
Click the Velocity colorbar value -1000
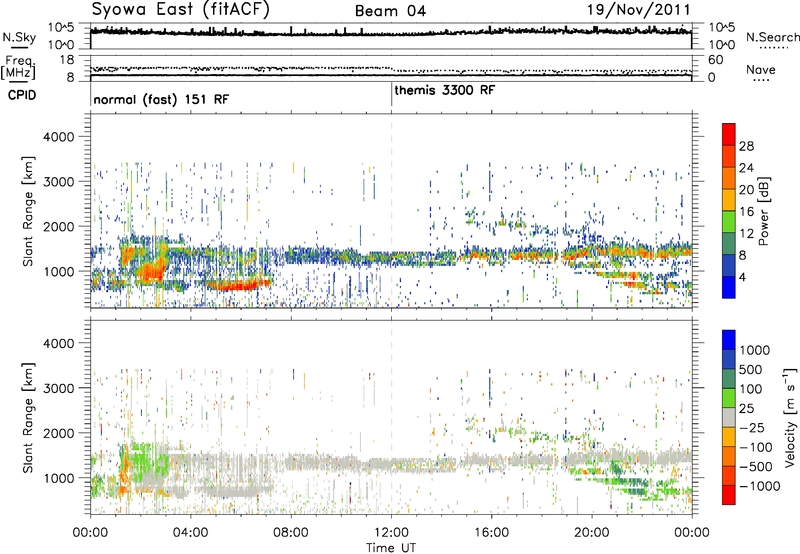[759, 486]
